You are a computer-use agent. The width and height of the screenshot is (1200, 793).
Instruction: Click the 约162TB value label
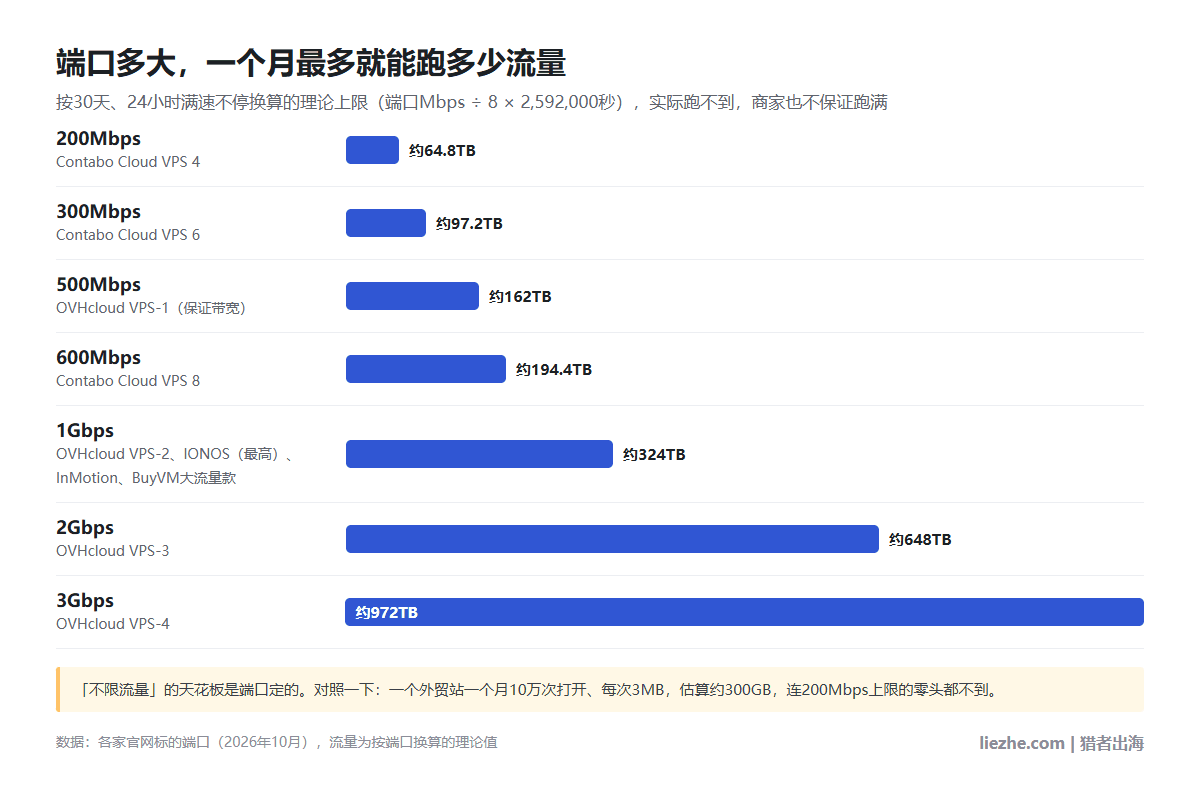pyautogui.click(x=520, y=297)
